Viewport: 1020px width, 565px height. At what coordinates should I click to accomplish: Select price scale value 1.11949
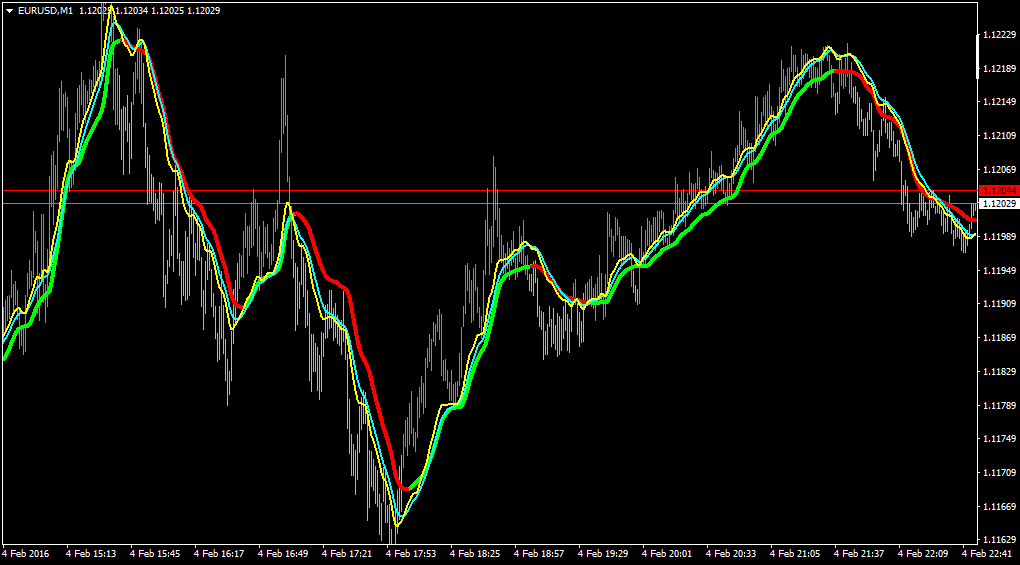point(1000,270)
